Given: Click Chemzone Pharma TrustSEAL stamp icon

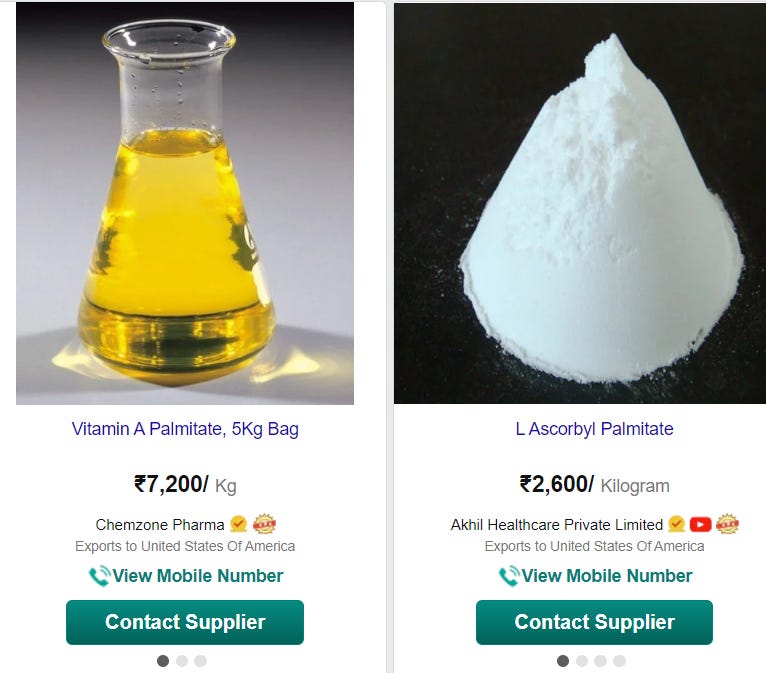Looking at the screenshot, I should [x=264, y=524].
